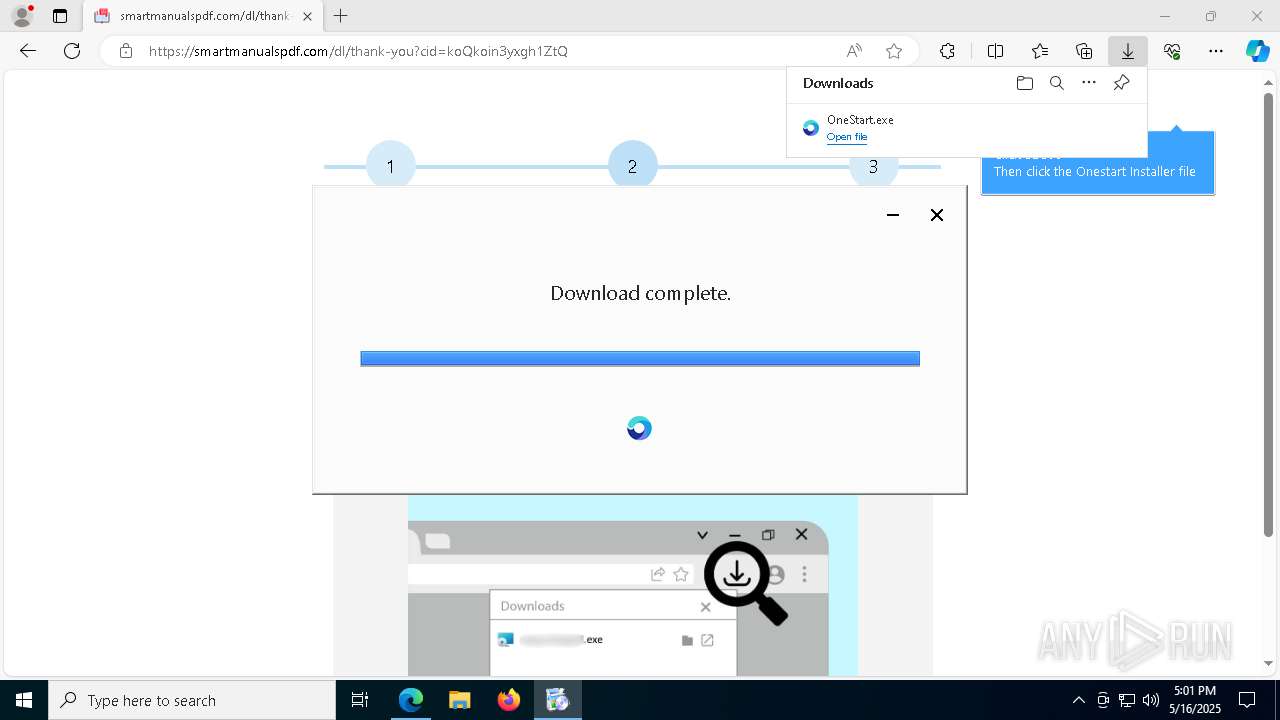Add this page to favorites star
The height and width of the screenshot is (720, 1280).
[894, 51]
